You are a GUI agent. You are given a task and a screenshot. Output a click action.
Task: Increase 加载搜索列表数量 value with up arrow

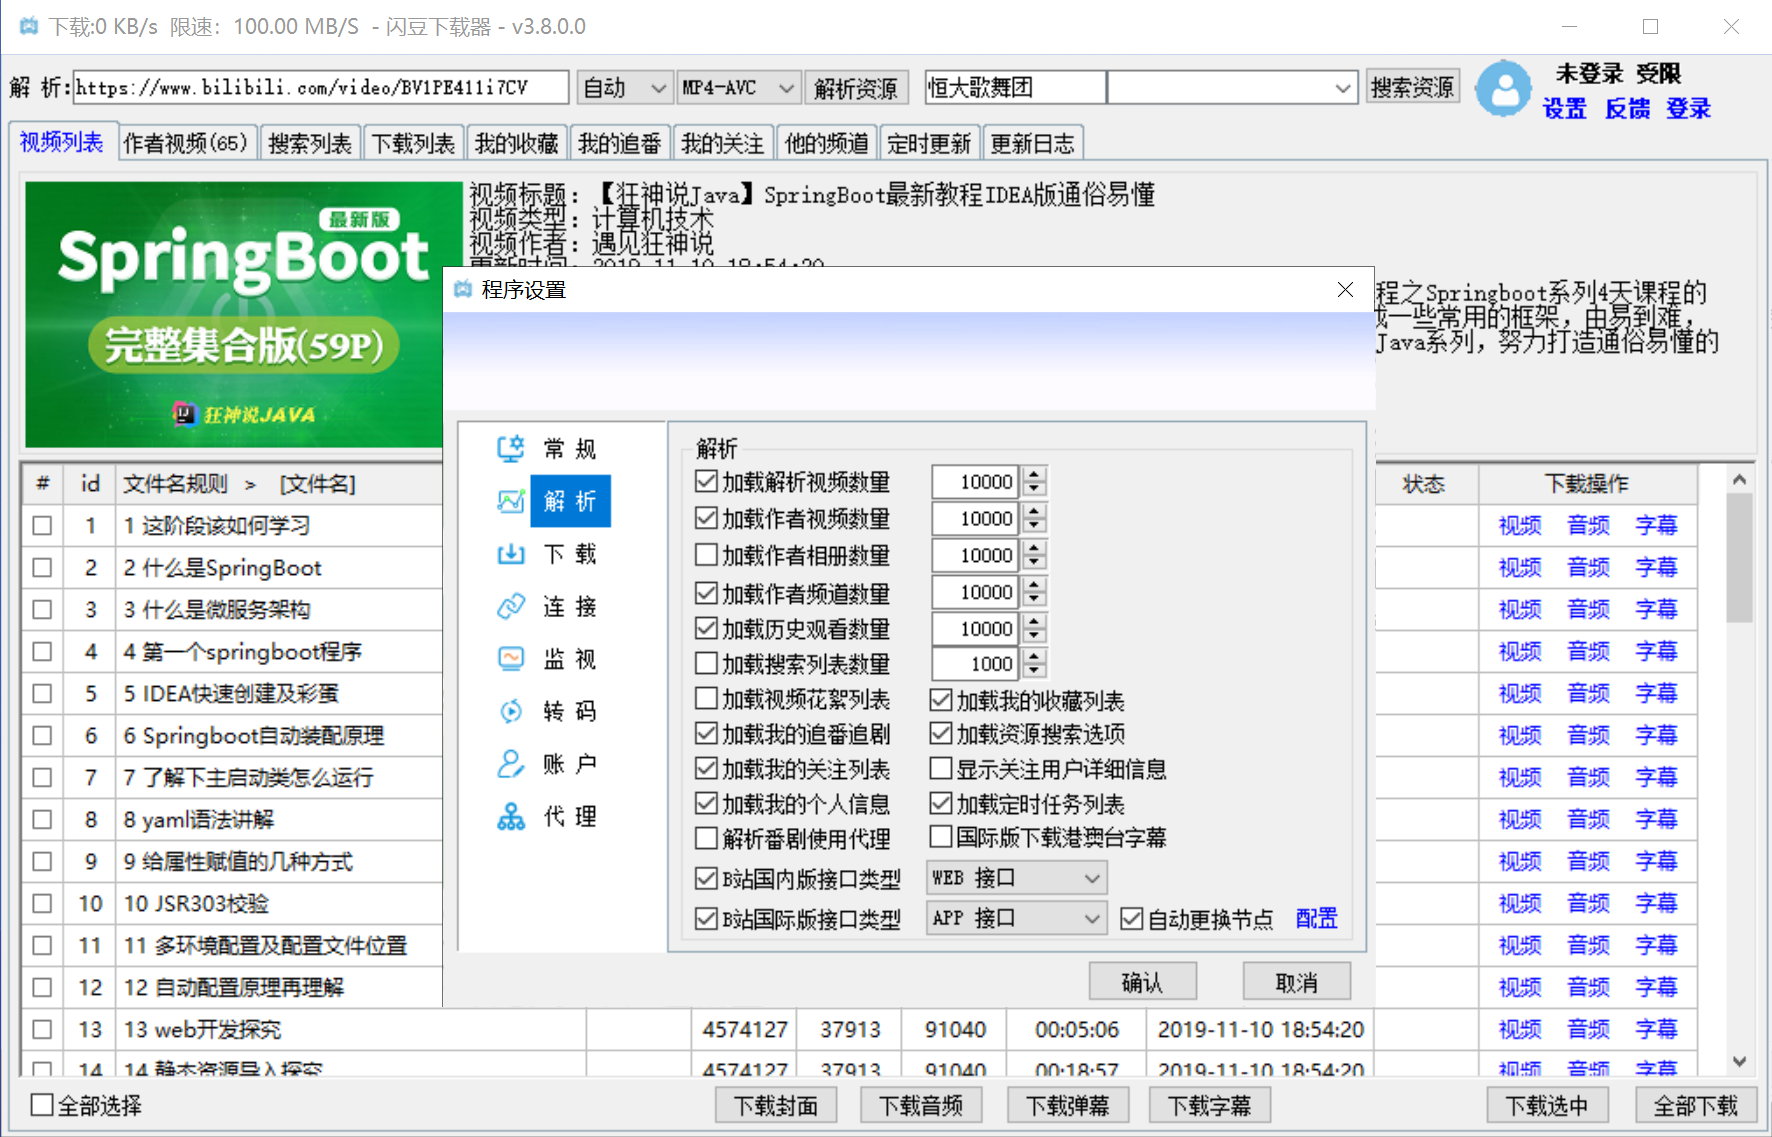[x=1035, y=656]
